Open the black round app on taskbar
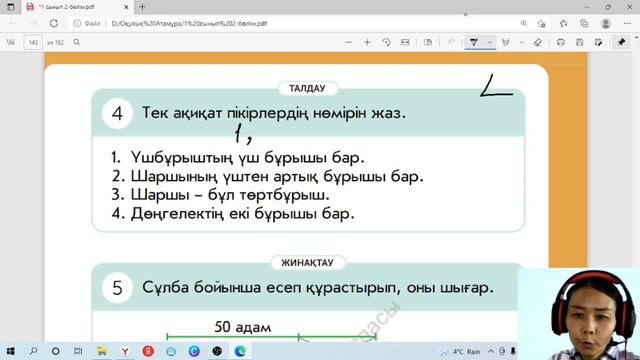The width and height of the screenshot is (640, 360). (x=217, y=351)
